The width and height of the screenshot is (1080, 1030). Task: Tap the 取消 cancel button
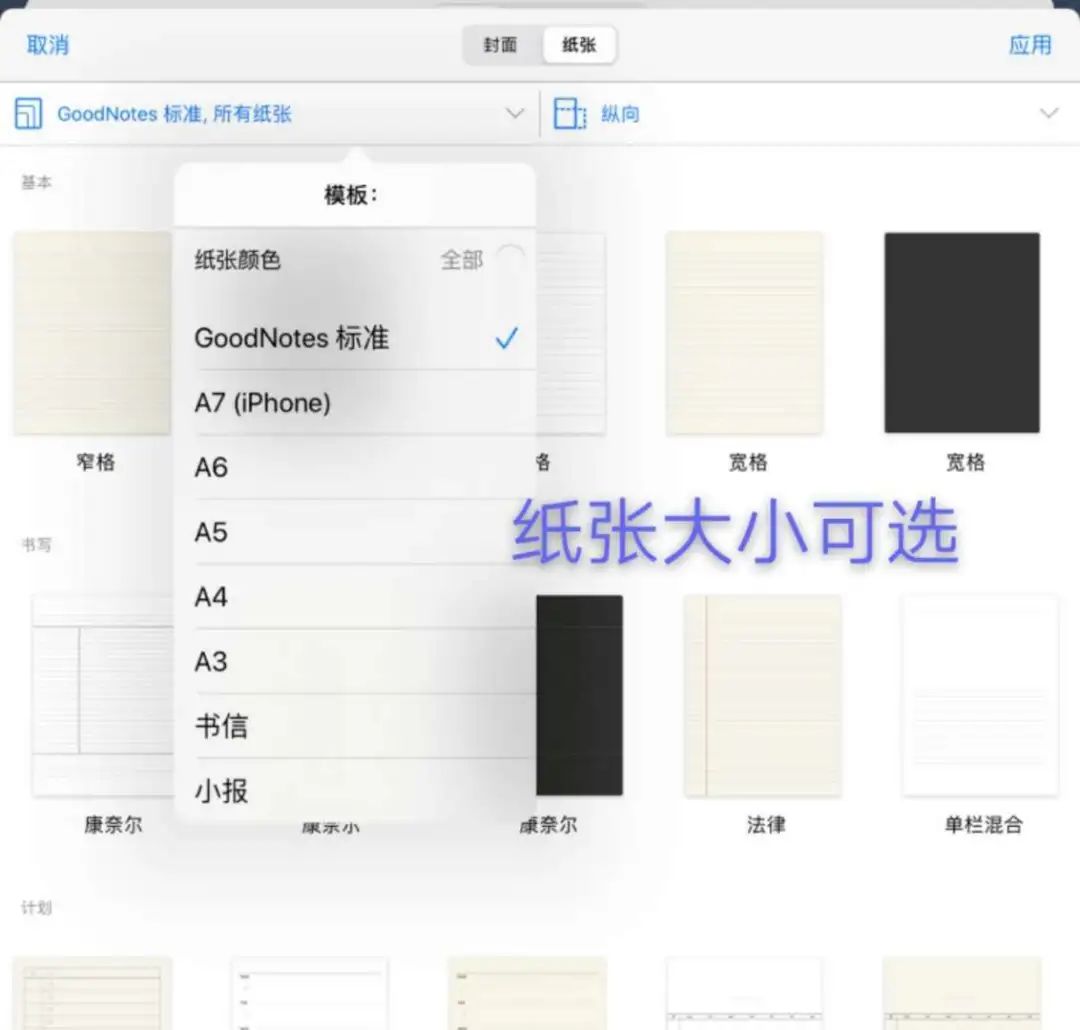(48, 45)
